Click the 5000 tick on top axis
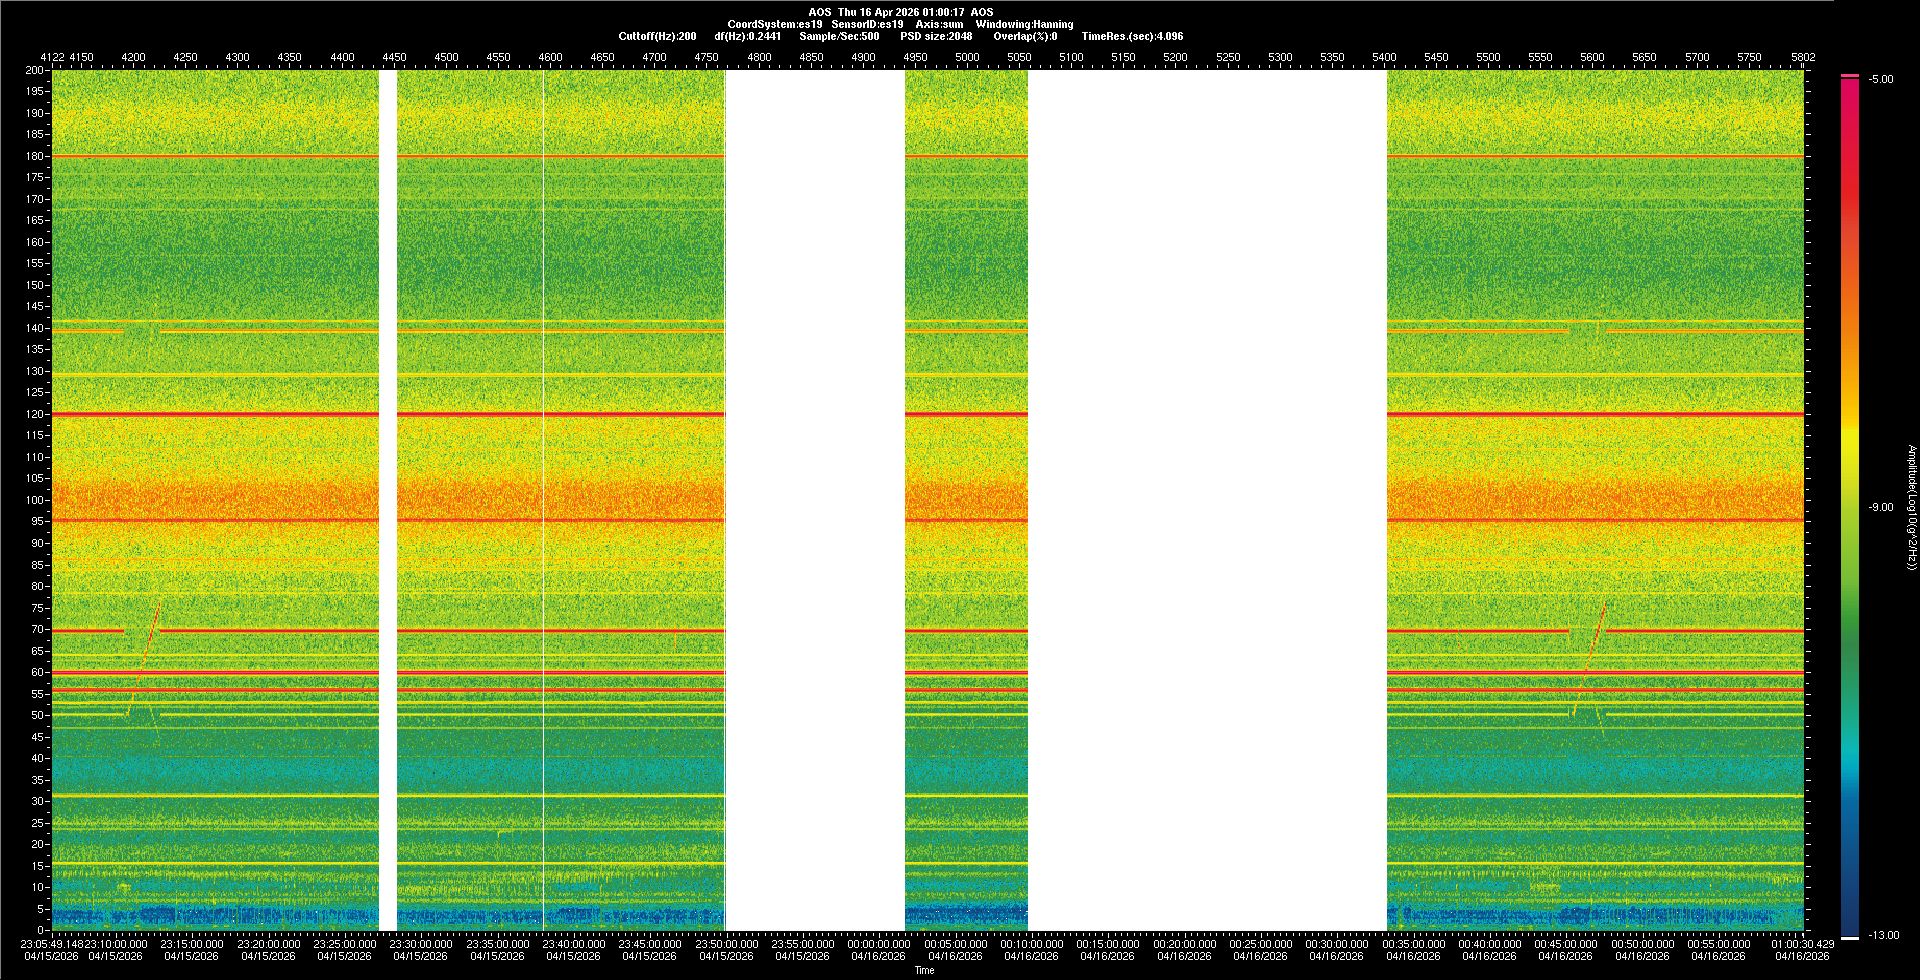The height and width of the screenshot is (980, 1920). click(x=967, y=57)
